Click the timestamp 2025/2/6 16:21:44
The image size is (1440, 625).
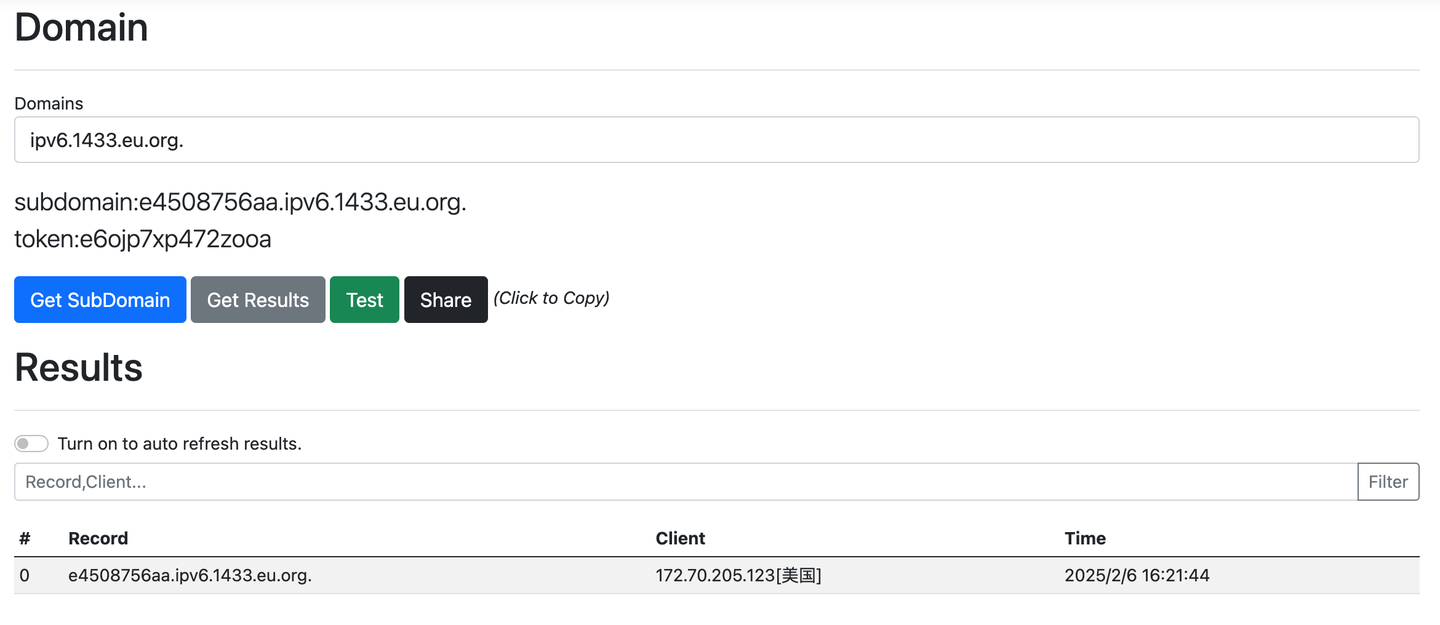point(1137,576)
